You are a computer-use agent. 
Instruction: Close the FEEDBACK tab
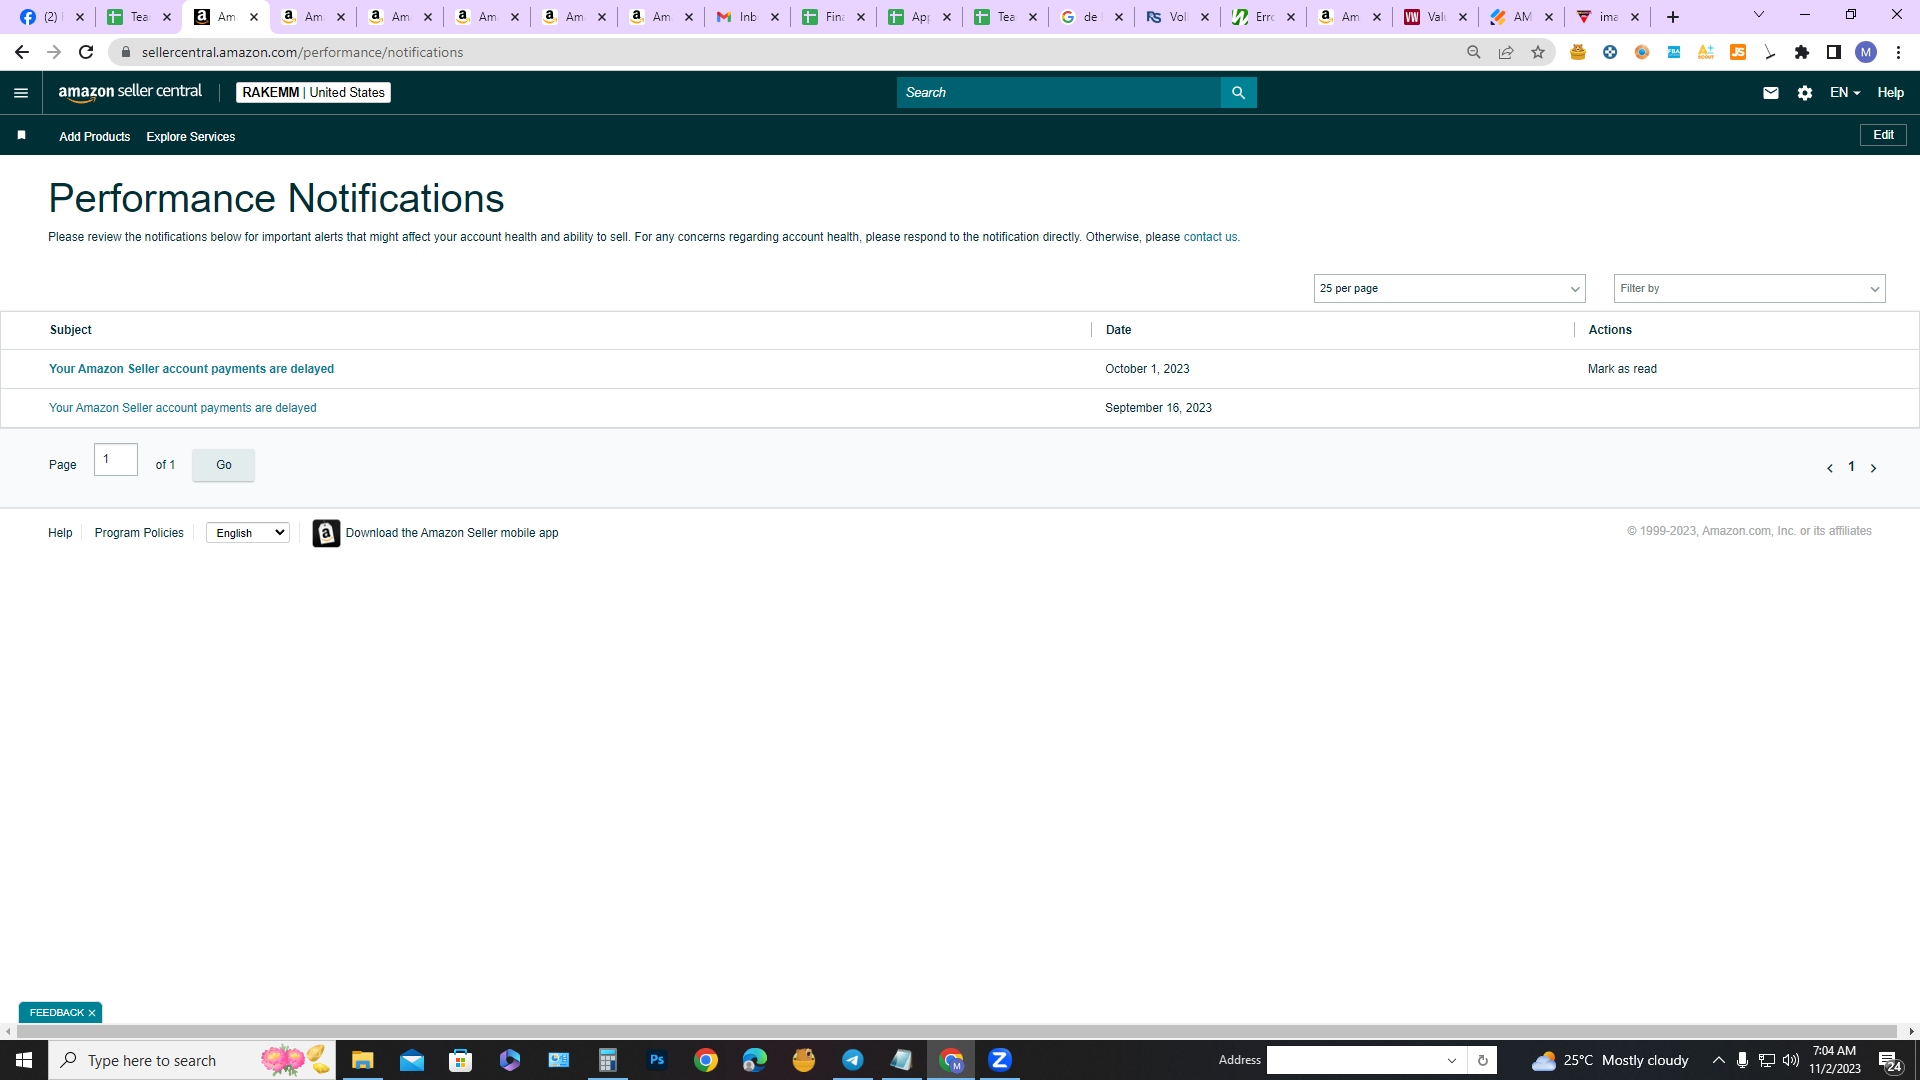click(x=92, y=1013)
